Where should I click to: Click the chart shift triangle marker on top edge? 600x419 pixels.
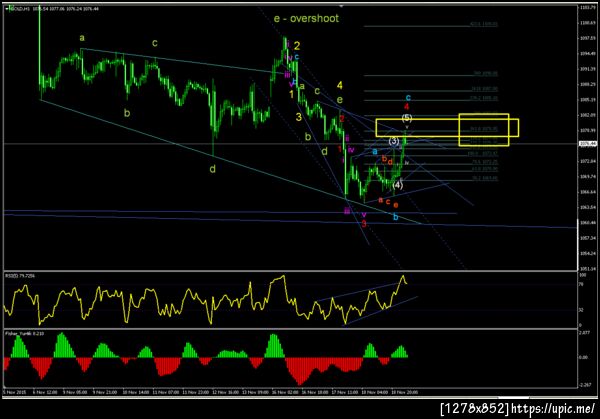point(341,6)
